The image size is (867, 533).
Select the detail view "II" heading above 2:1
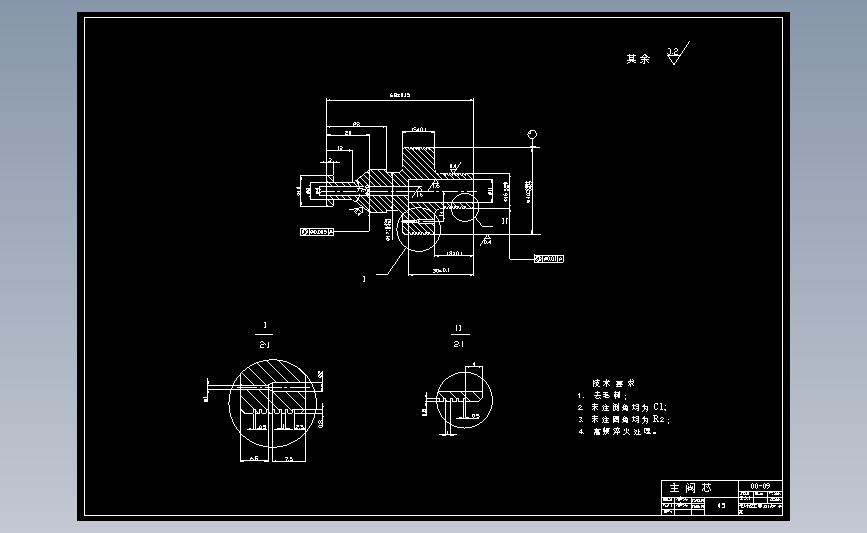(458, 328)
